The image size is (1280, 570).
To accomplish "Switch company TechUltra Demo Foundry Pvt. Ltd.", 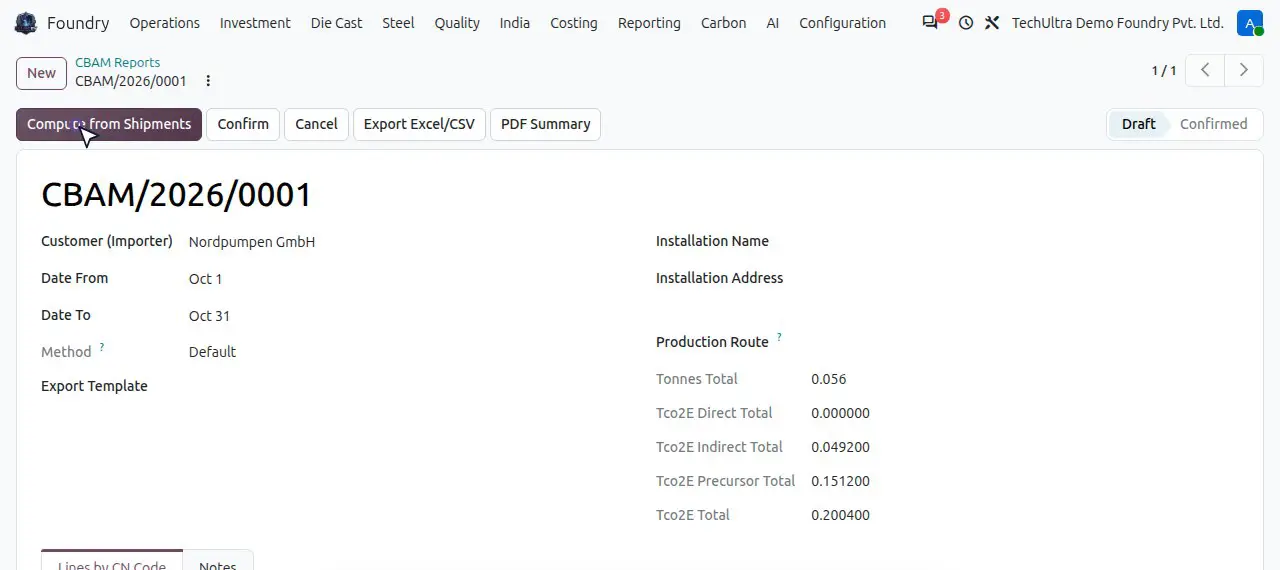I will [1117, 23].
